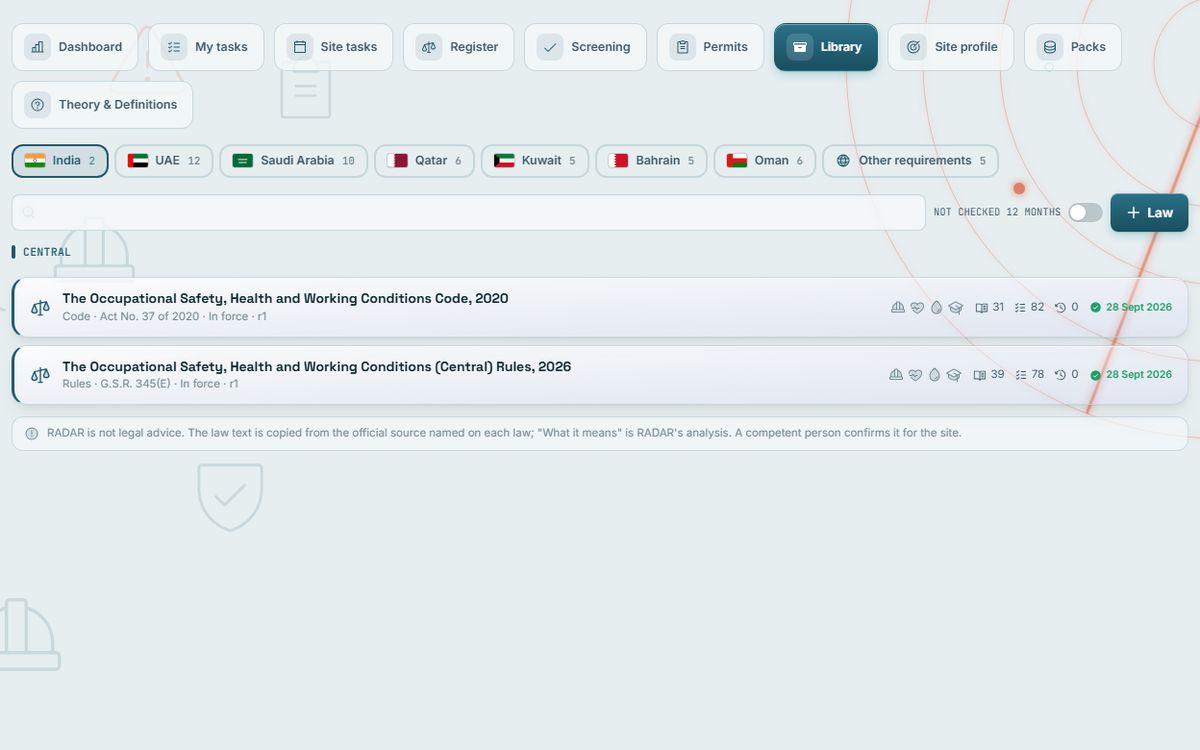The height and width of the screenshot is (750, 1200).
Task: Click green check date on OSH Code row
Action: click(x=1131, y=307)
